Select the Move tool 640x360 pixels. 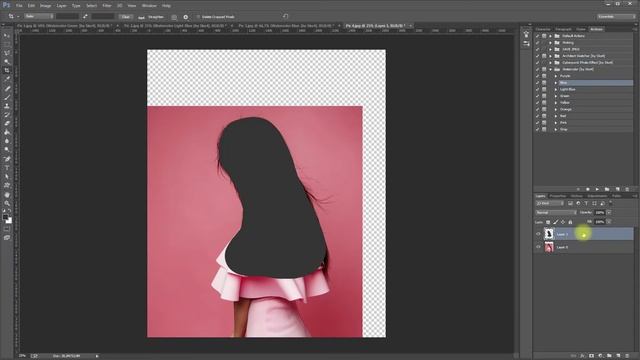7,35
